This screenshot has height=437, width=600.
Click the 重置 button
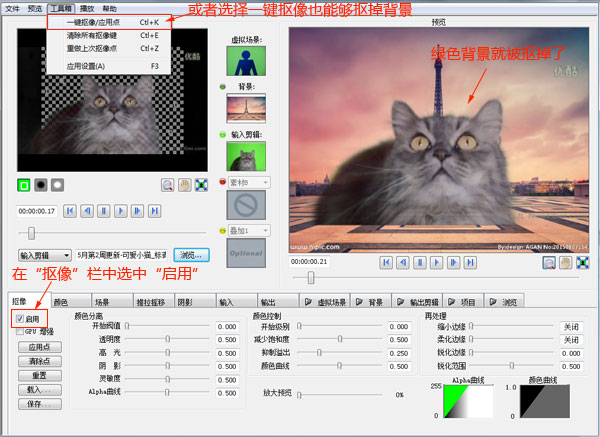40,375
